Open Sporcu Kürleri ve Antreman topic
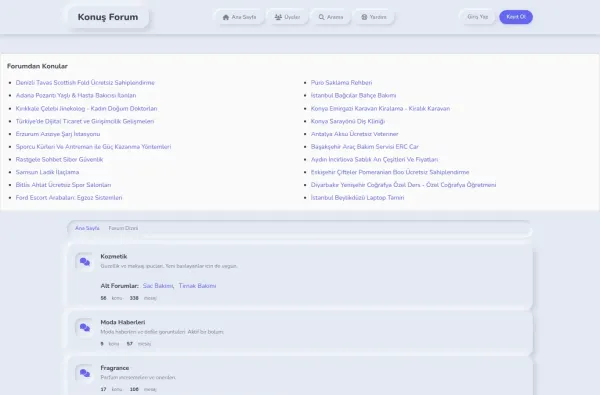Screen dimensions: 600x395 (x=93, y=147)
